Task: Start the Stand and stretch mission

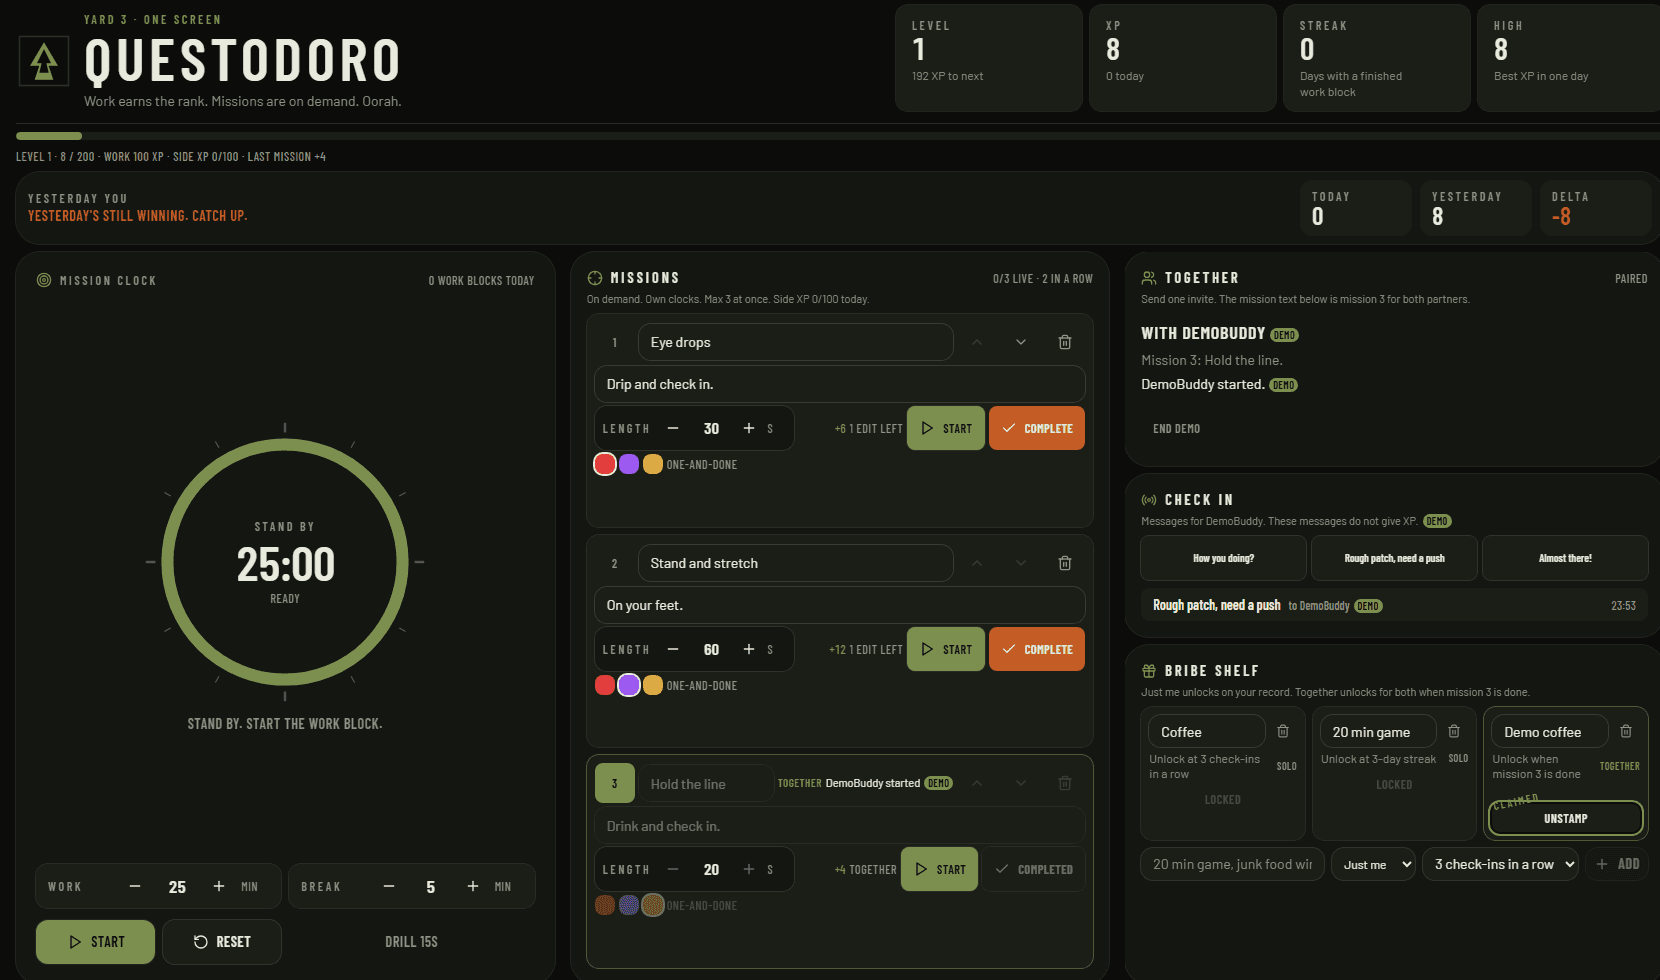Action: [x=946, y=649]
